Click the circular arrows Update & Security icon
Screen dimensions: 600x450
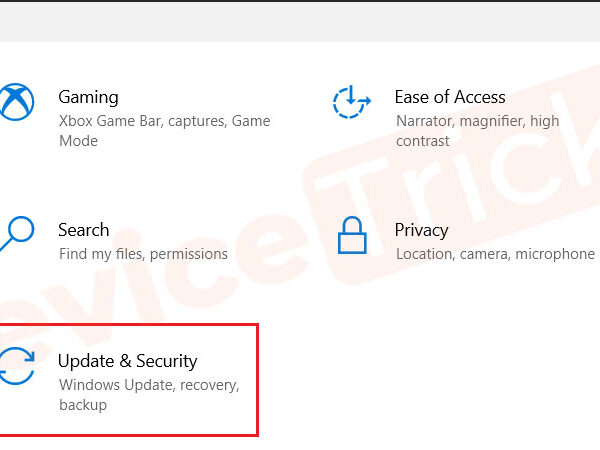[x=17, y=365]
